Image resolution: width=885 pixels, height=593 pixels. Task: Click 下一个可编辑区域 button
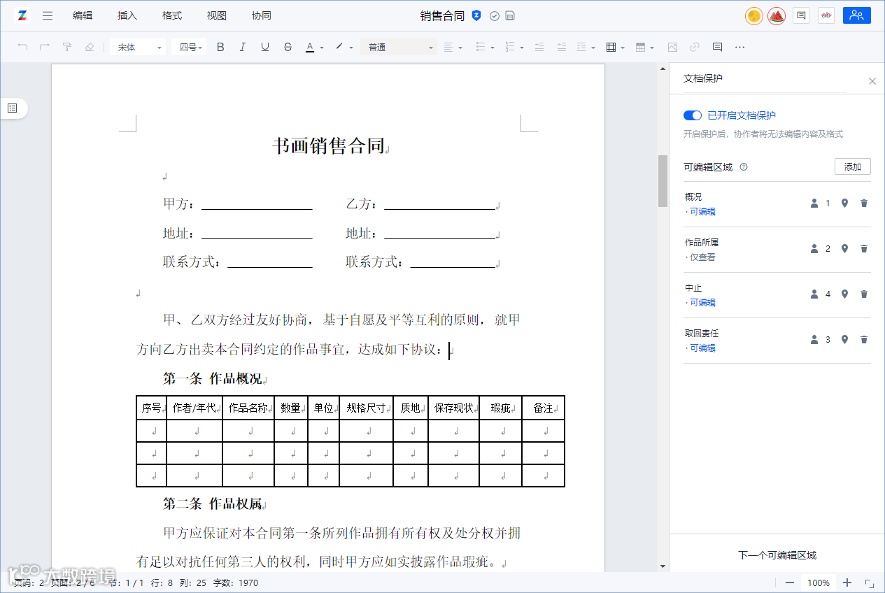(777, 555)
